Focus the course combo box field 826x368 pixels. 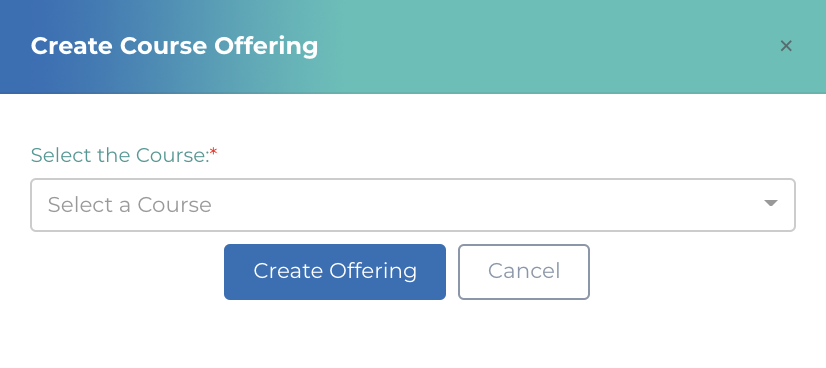(x=412, y=205)
